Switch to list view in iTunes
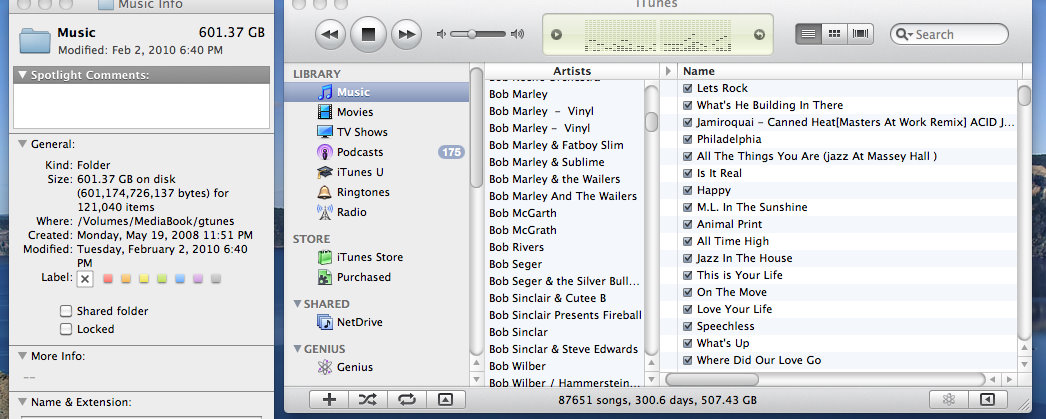 tap(809, 34)
